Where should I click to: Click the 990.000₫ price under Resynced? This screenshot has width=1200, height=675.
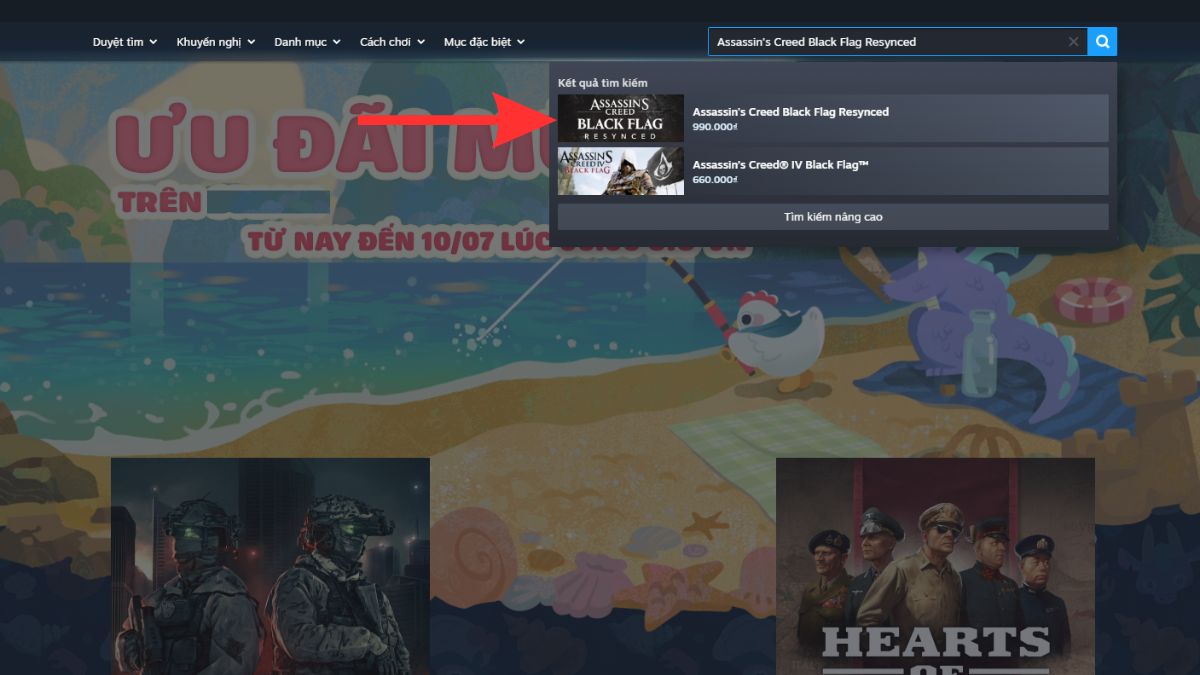(715, 128)
